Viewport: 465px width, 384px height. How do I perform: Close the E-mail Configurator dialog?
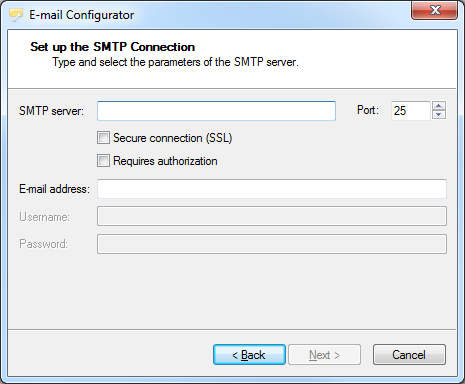pos(434,10)
